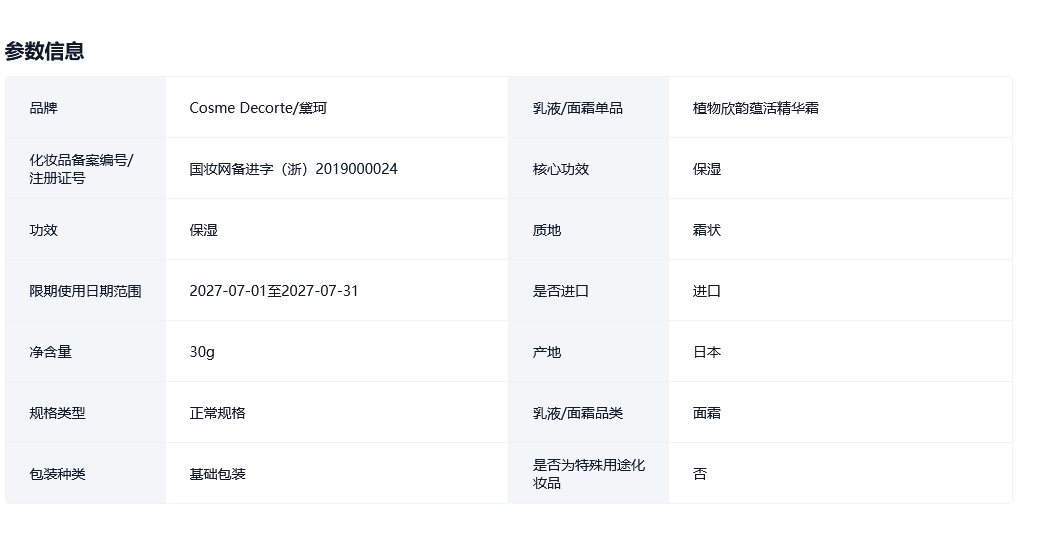Click the 参数信息 section heading
Image resolution: width=1037 pixels, height=533 pixels.
(x=44, y=51)
